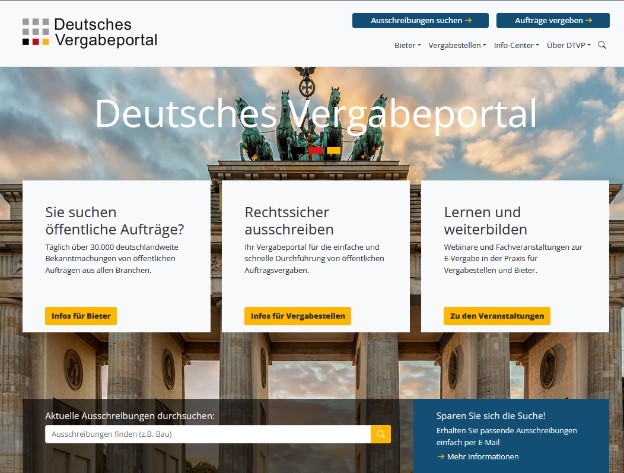Click the 'Aktuelle Ausschreibungen durchsuchen' label
Screen dimensions: 624x473
point(130,415)
